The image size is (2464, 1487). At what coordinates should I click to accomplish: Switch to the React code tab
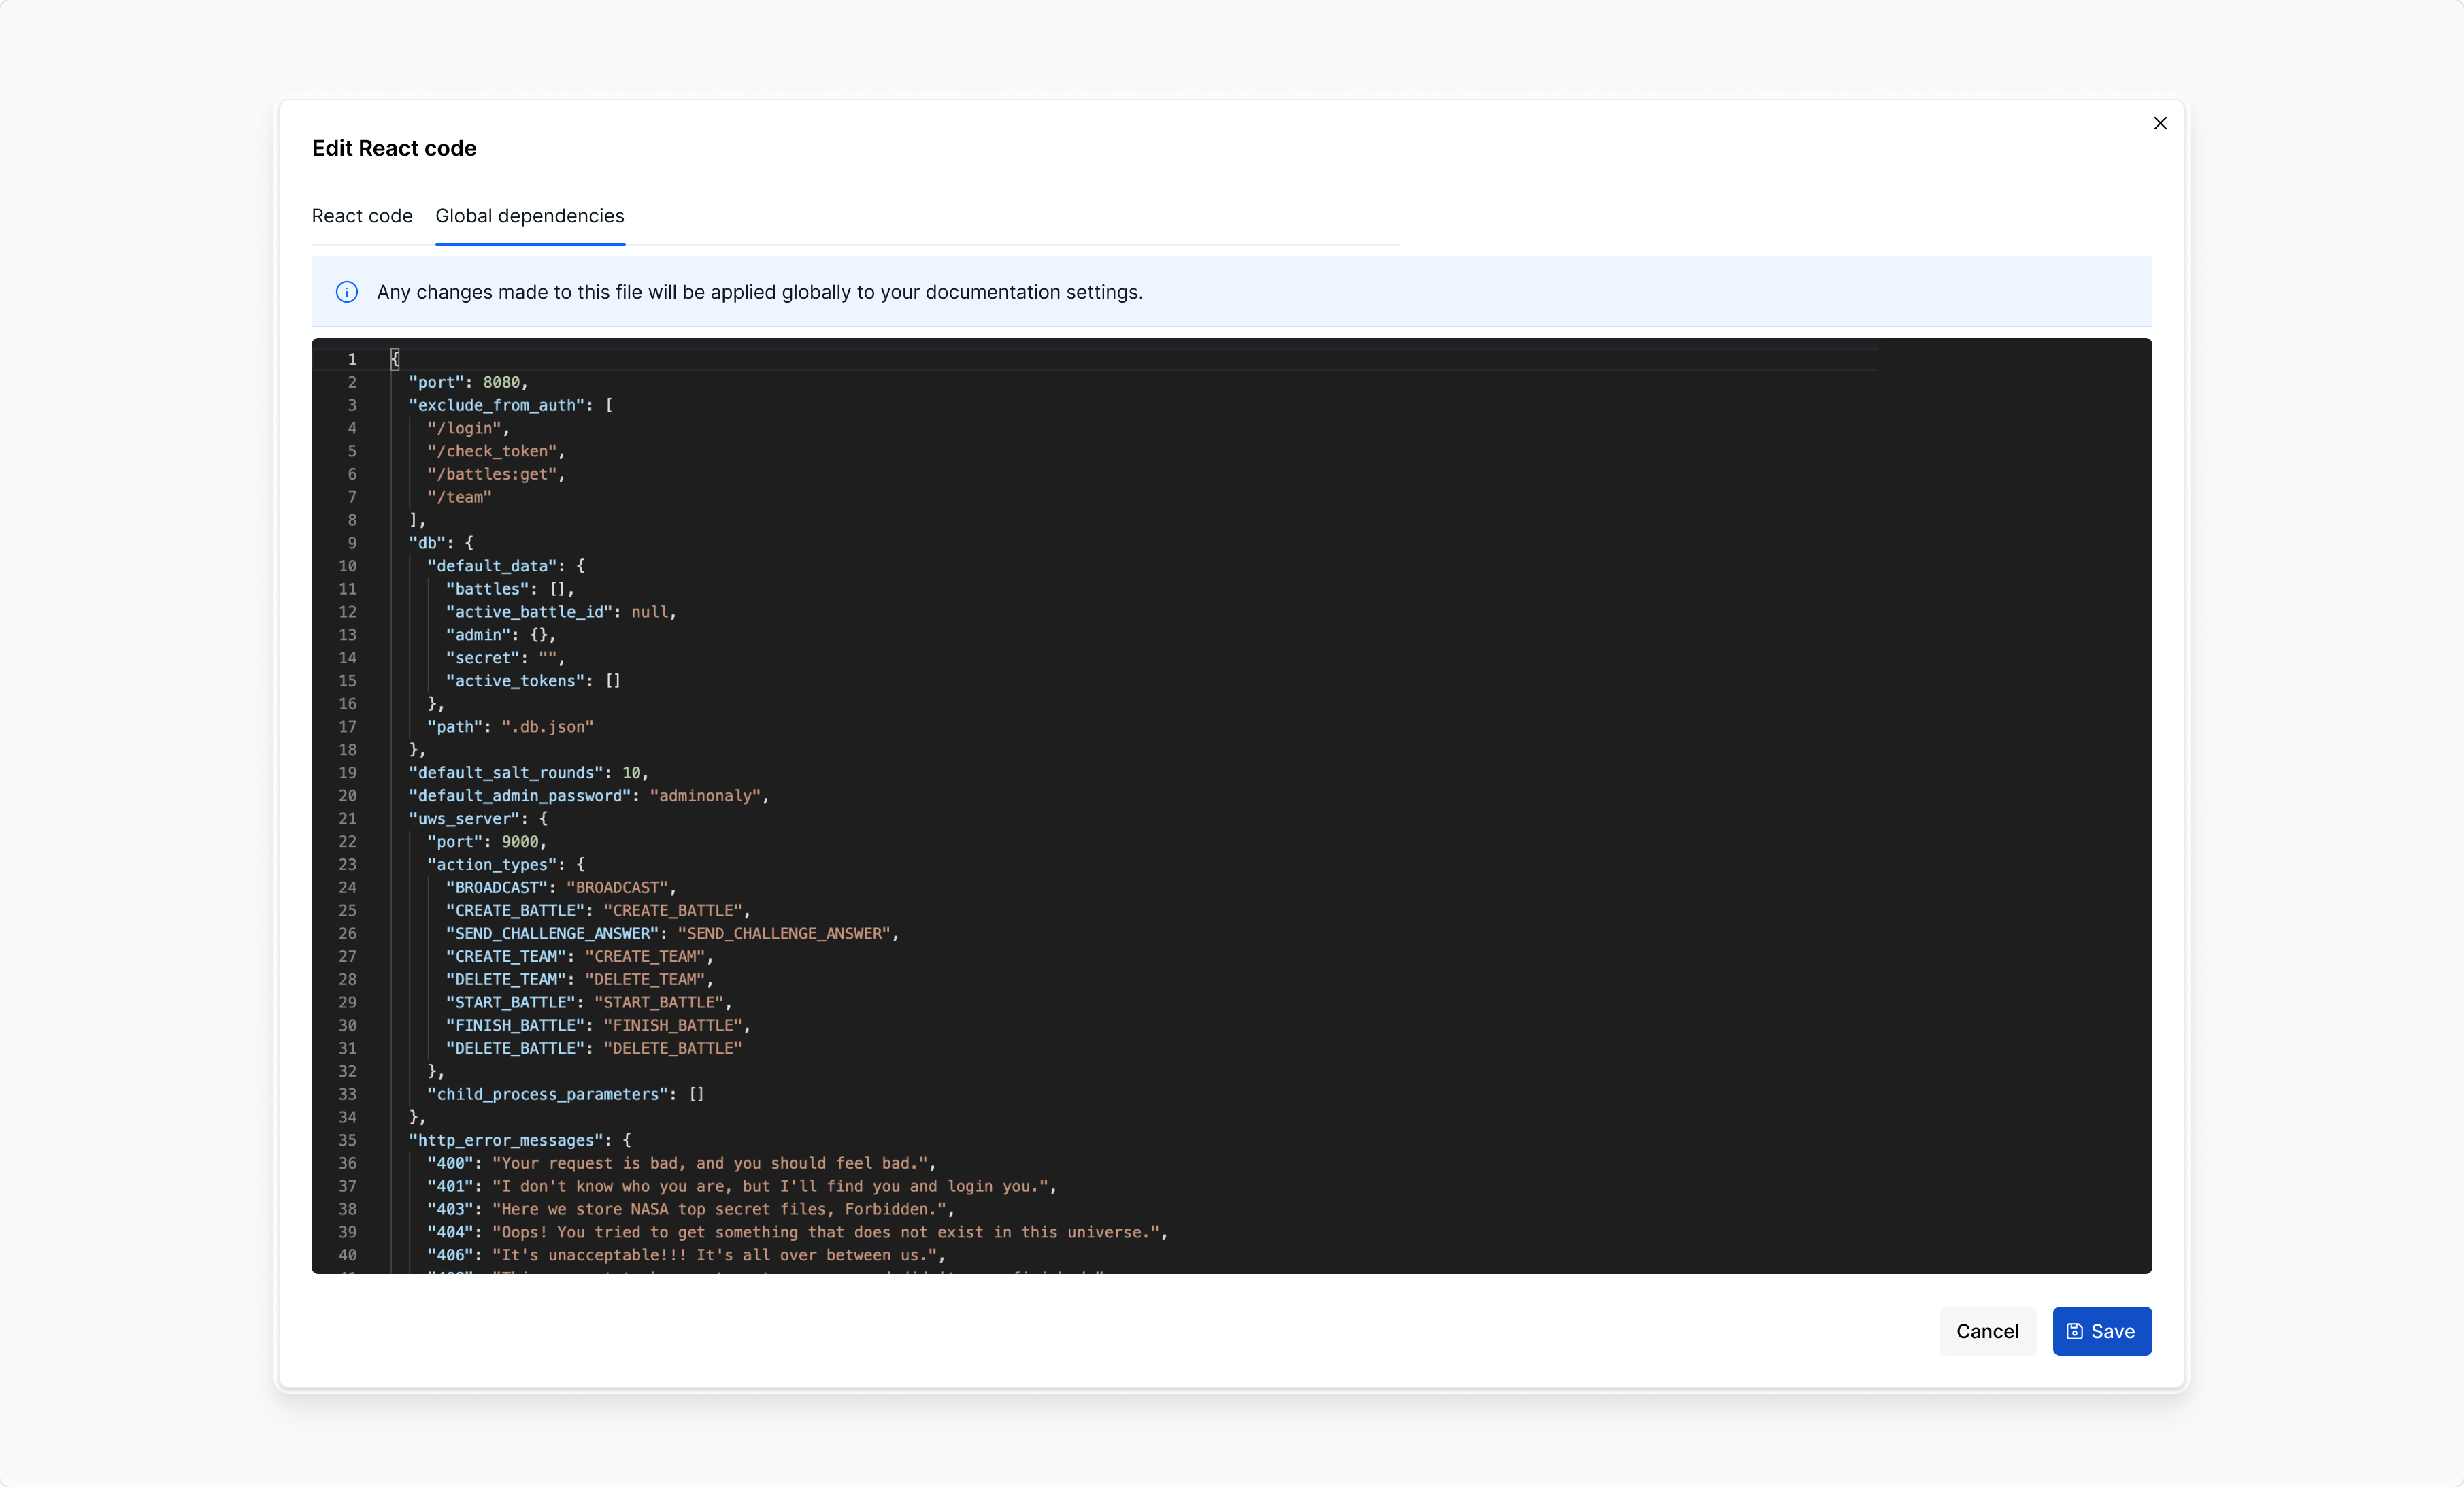coord(362,216)
